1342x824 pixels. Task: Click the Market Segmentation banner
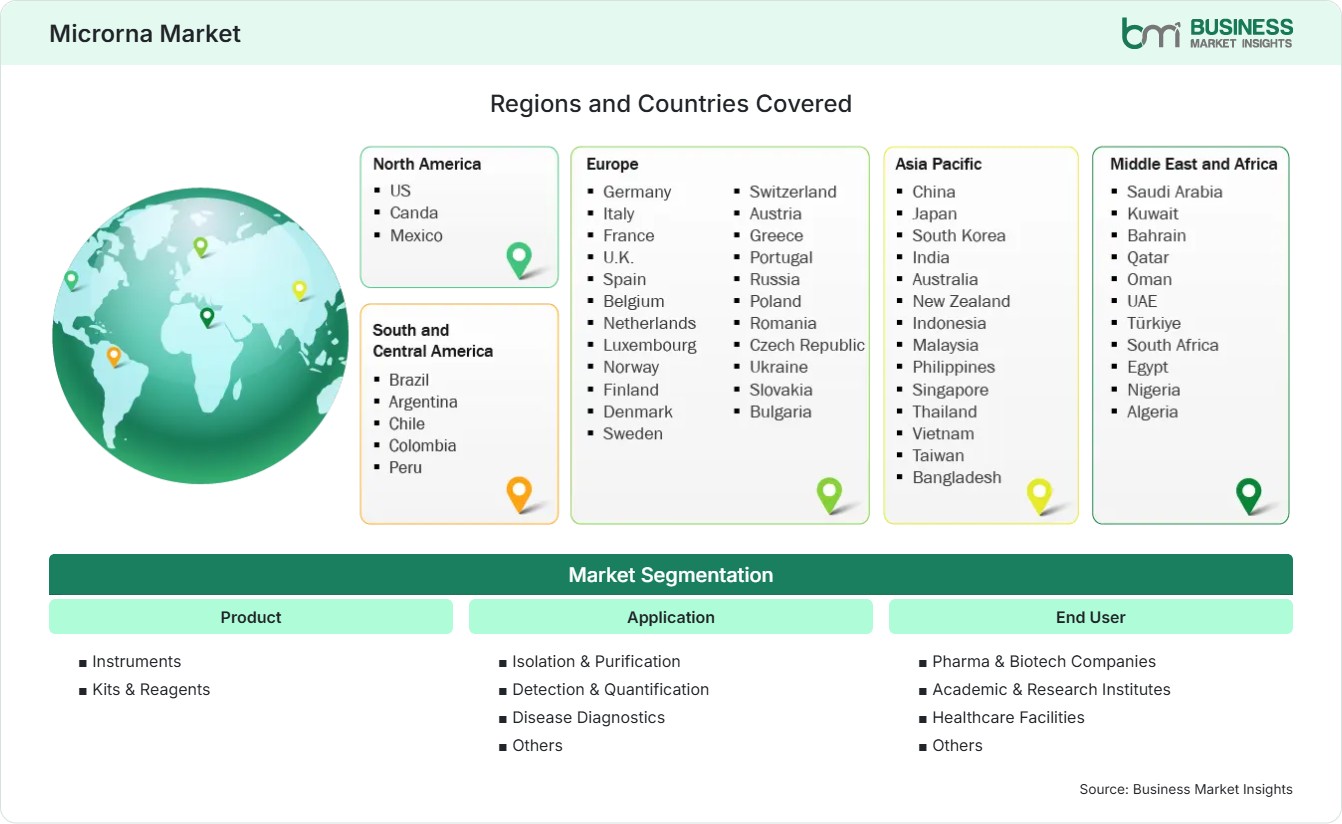(671, 575)
